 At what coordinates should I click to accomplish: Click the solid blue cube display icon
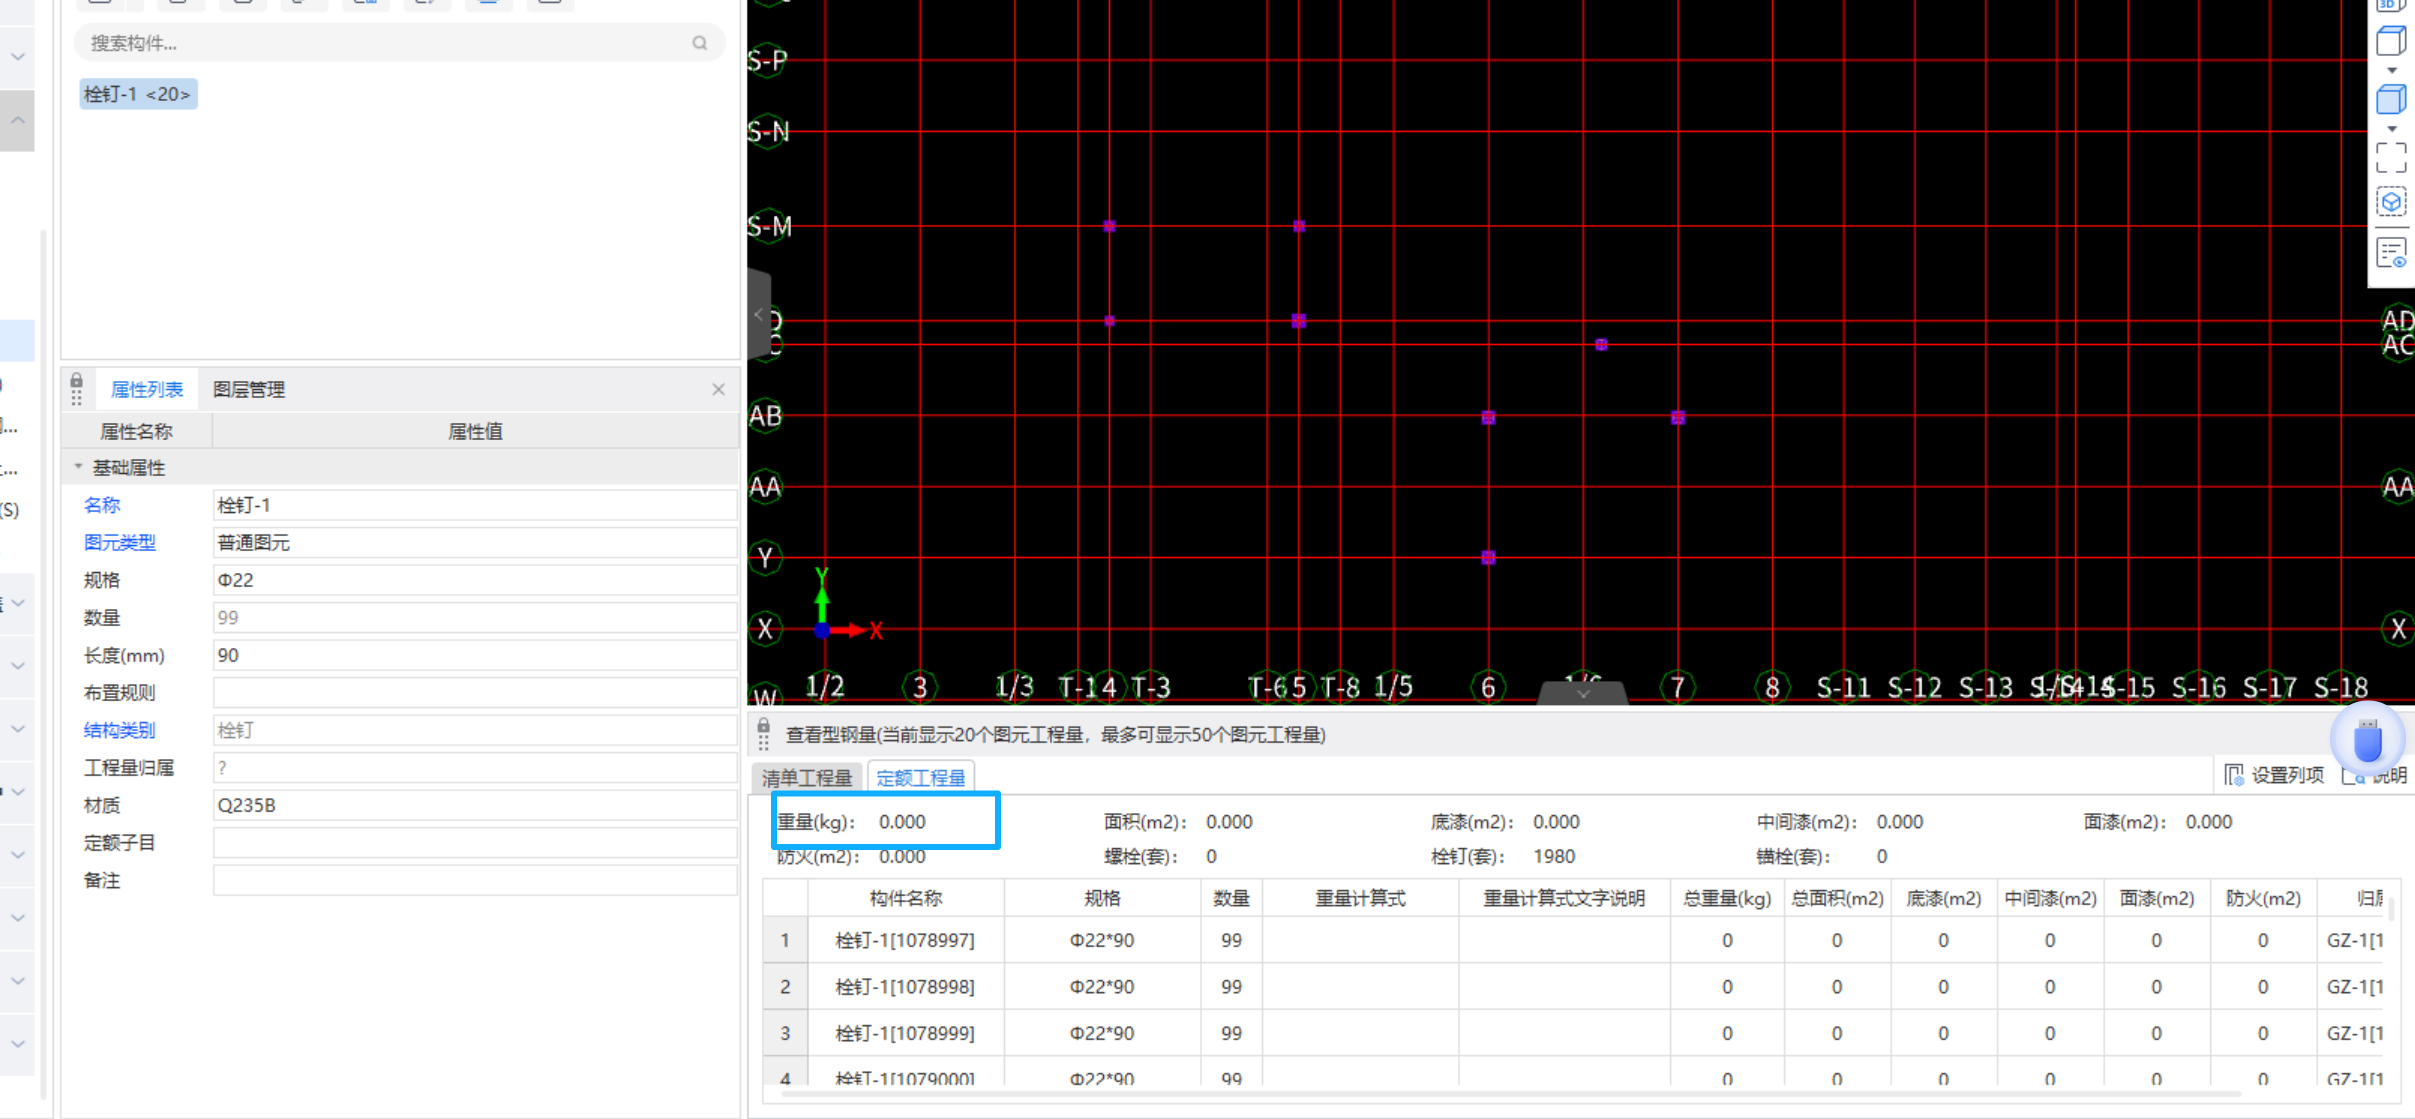pyautogui.click(x=2390, y=100)
